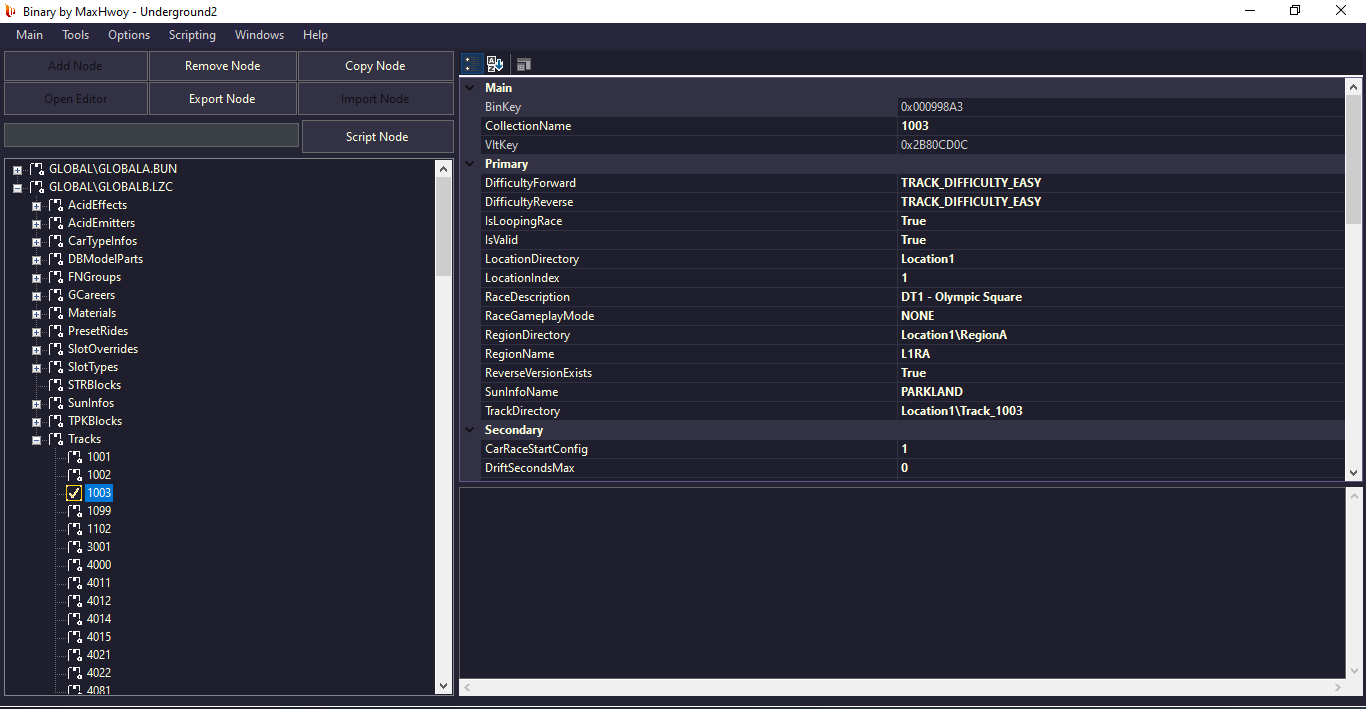Open the Property Pages toolbar icon
1366x709 pixels.
pyautogui.click(x=523, y=64)
